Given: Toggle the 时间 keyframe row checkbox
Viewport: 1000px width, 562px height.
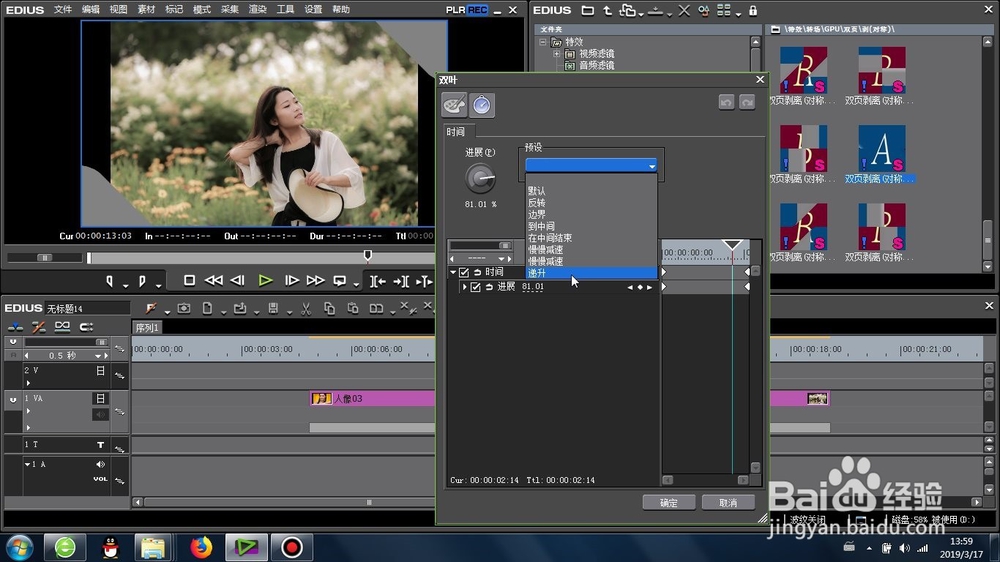Looking at the screenshot, I should point(464,272).
